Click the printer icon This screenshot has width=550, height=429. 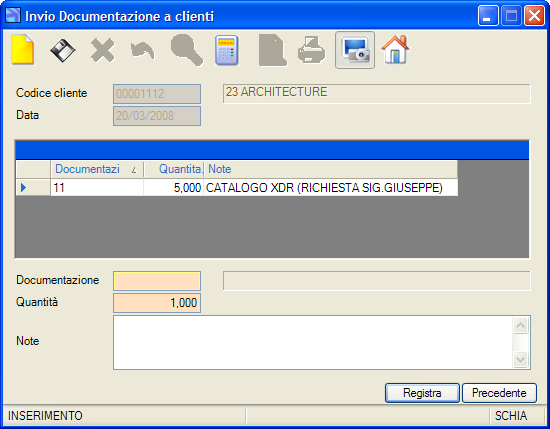(x=311, y=50)
